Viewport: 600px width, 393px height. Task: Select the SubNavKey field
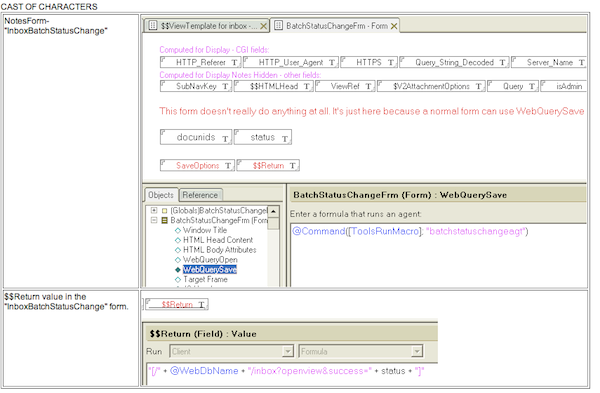coord(196,86)
